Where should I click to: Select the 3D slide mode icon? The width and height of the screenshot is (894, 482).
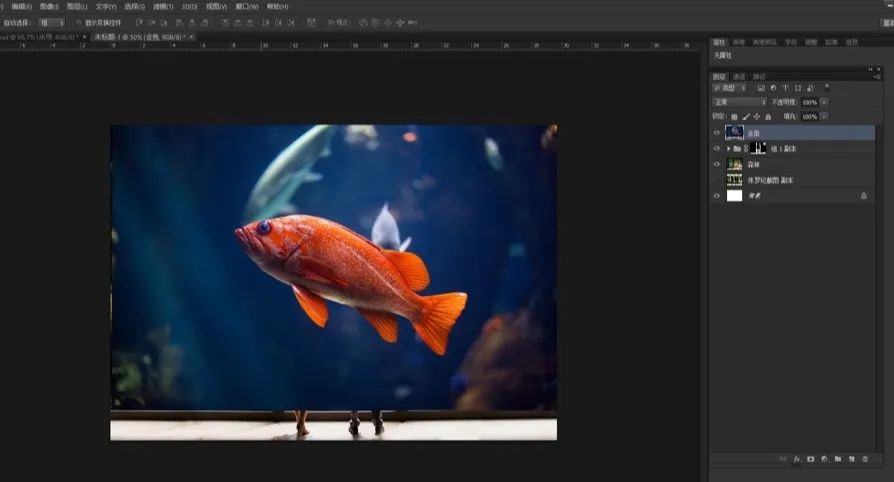tap(400, 22)
